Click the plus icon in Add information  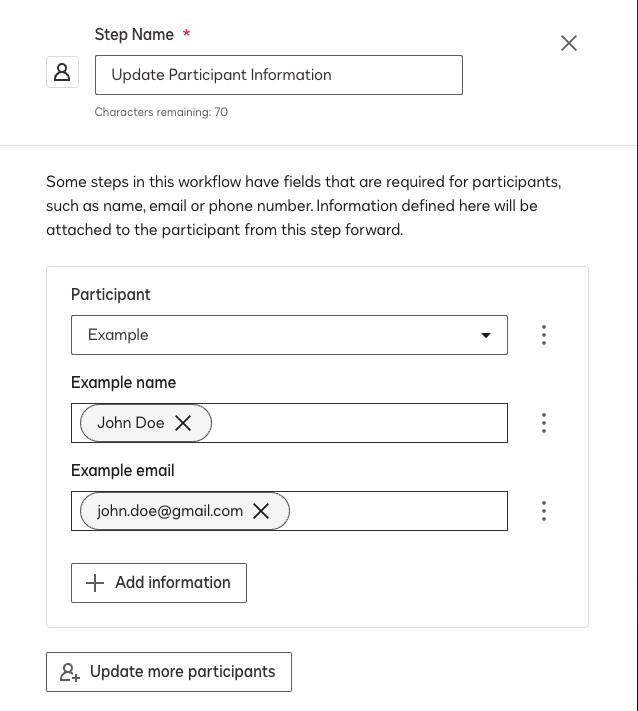coord(95,583)
